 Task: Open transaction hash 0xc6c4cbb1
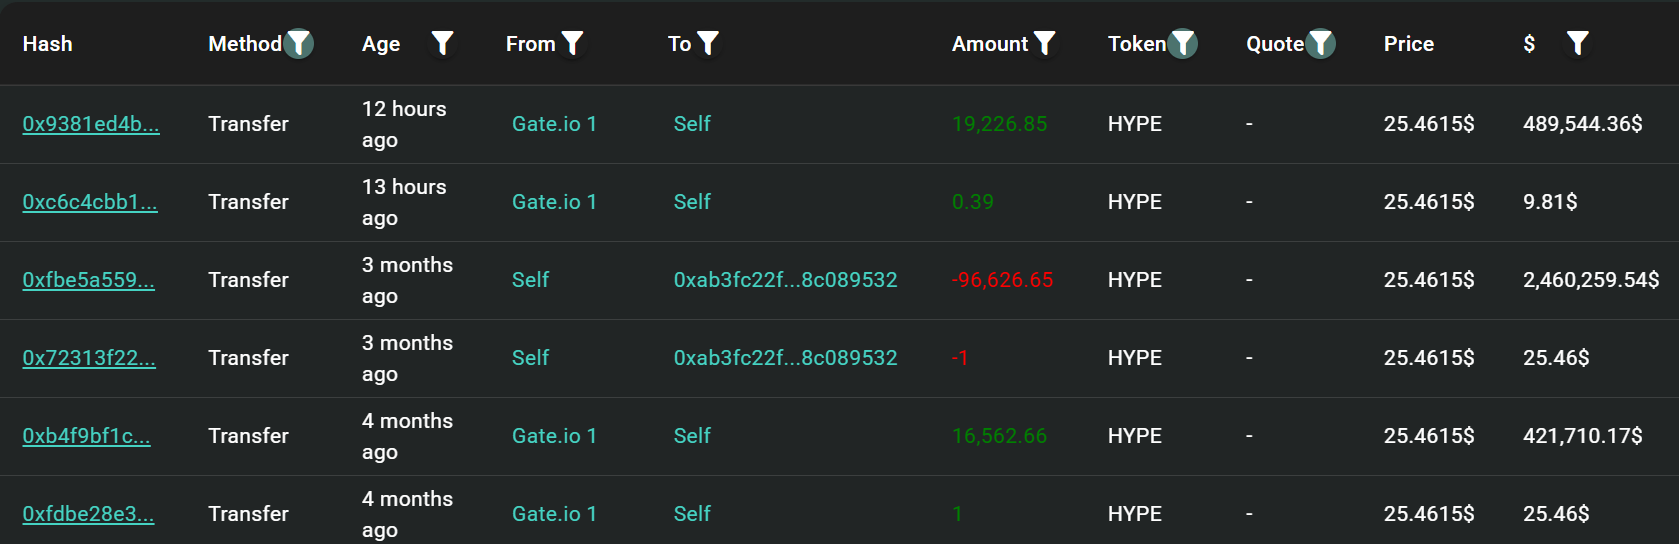90,202
